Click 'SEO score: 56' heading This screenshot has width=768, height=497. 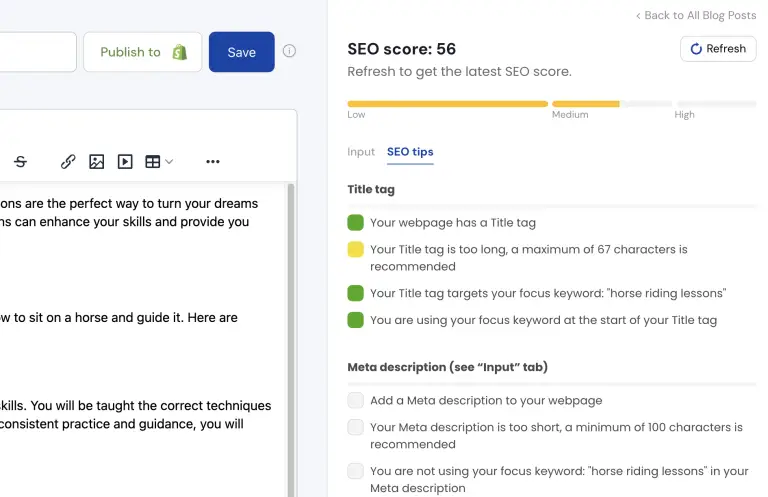pos(402,49)
